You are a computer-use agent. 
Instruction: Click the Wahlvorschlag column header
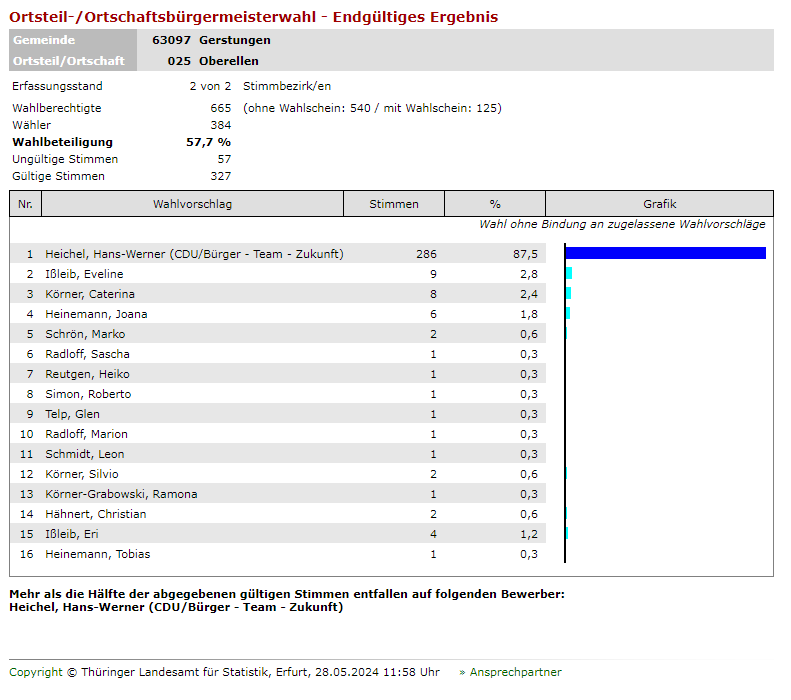(192, 204)
